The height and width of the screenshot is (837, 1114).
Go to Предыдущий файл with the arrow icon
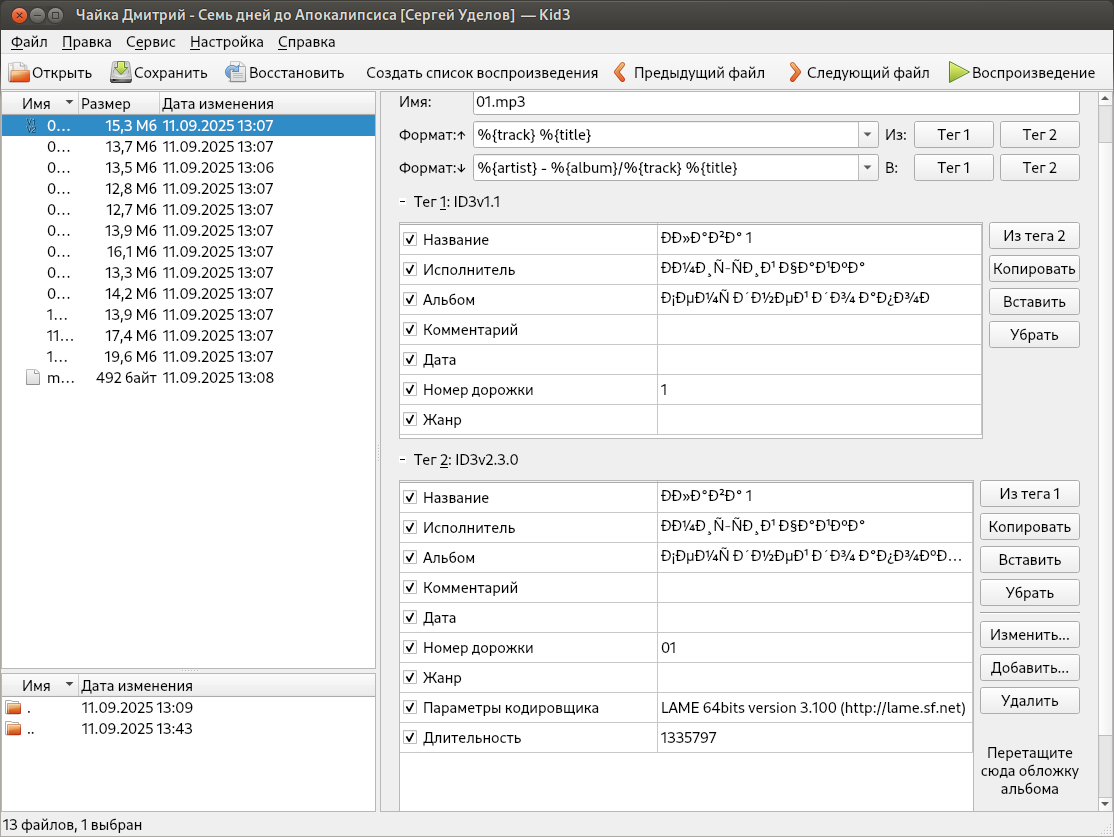point(620,72)
